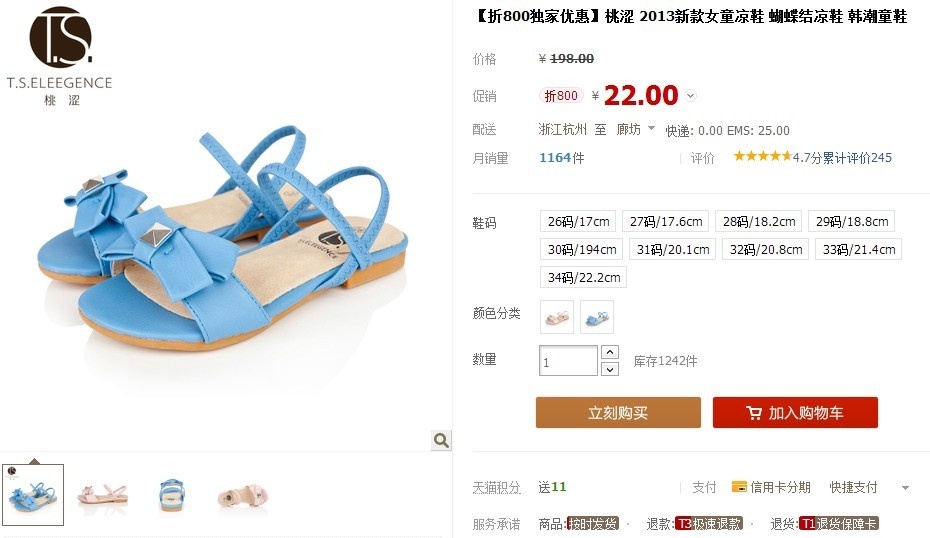Increase quantity with the up stepper arrow
The image size is (930, 538).
(610, 352)
